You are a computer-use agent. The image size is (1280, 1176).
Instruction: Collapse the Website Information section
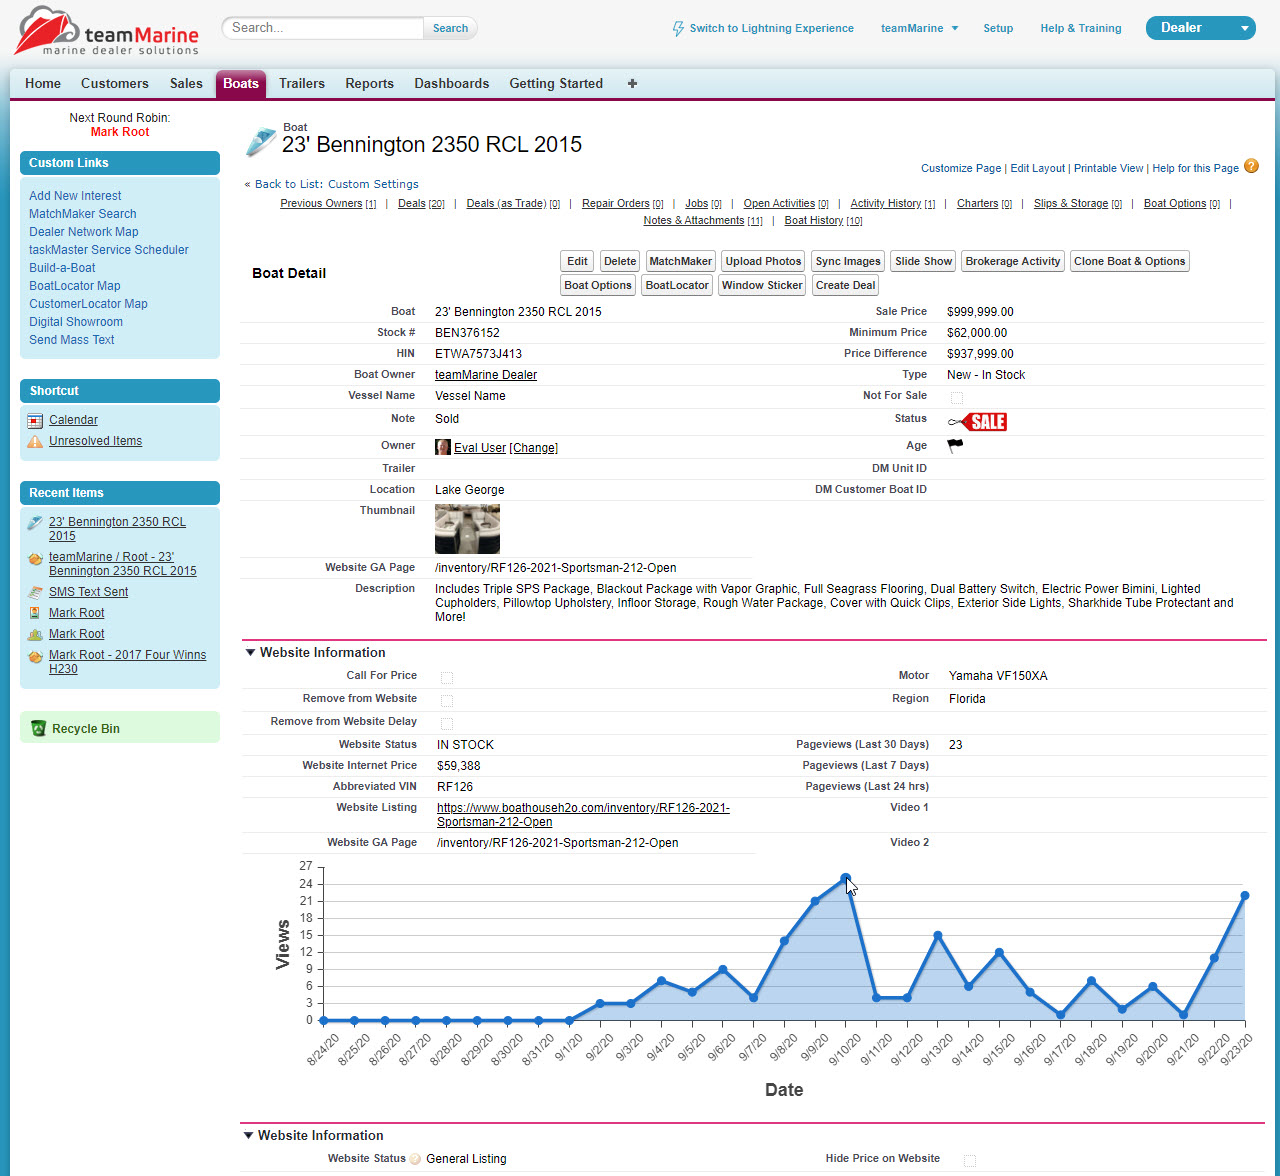[250, 652]
